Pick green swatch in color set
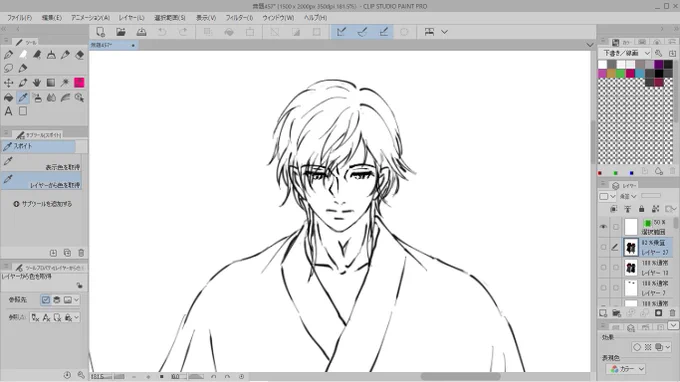This screenshot has width=680, height=382. pos(621,73)
